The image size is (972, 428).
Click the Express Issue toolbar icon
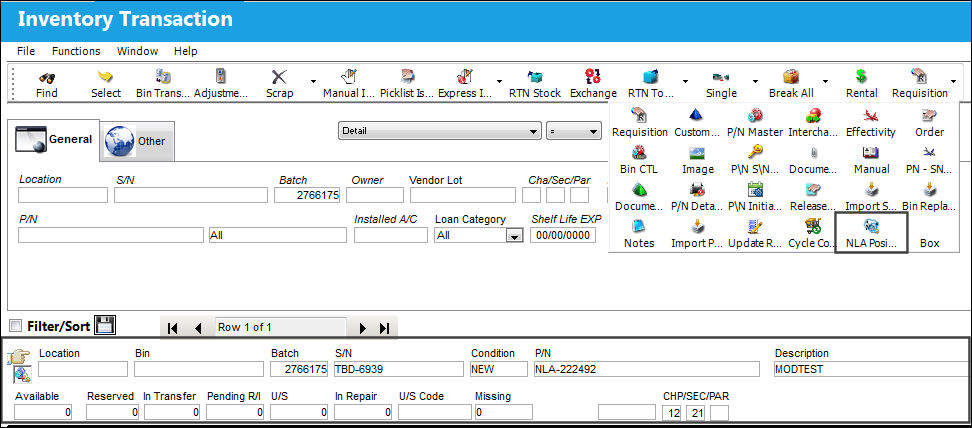[465, 77]
